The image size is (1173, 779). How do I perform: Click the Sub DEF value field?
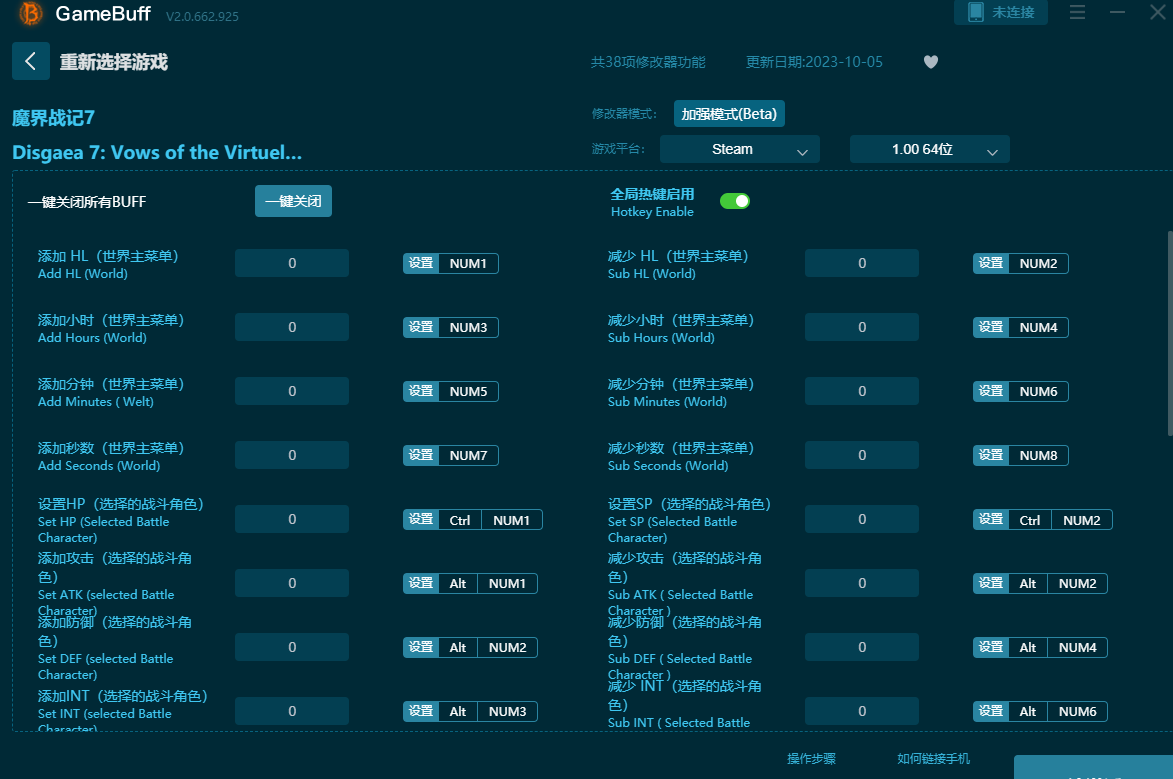862,647
